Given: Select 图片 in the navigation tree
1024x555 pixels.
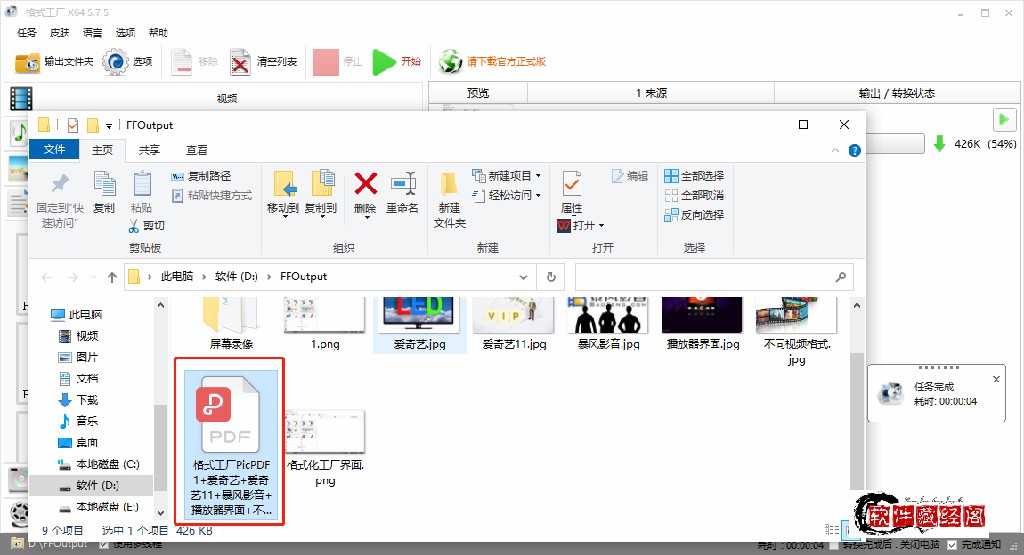Looking at the screenshot, I should (x=79, y=357).
